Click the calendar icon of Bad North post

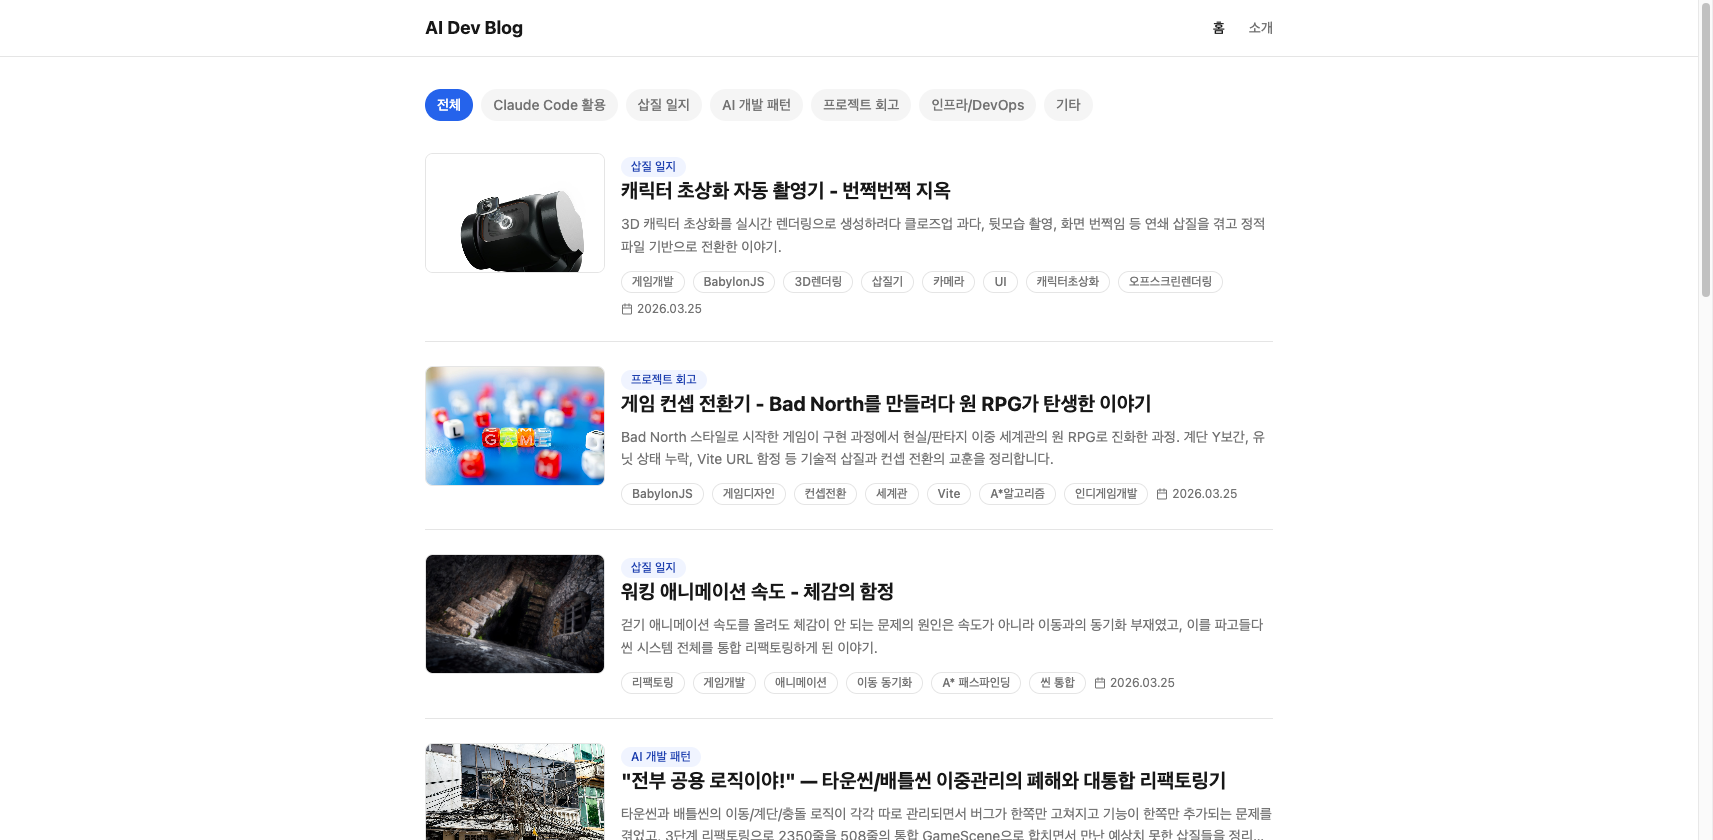click(x=1162, y=494)
